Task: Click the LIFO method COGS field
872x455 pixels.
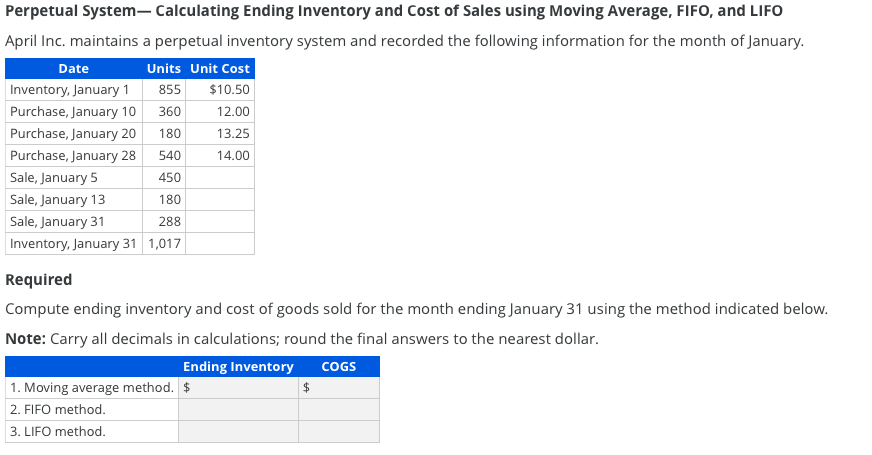Action: [x=339, y=432]
